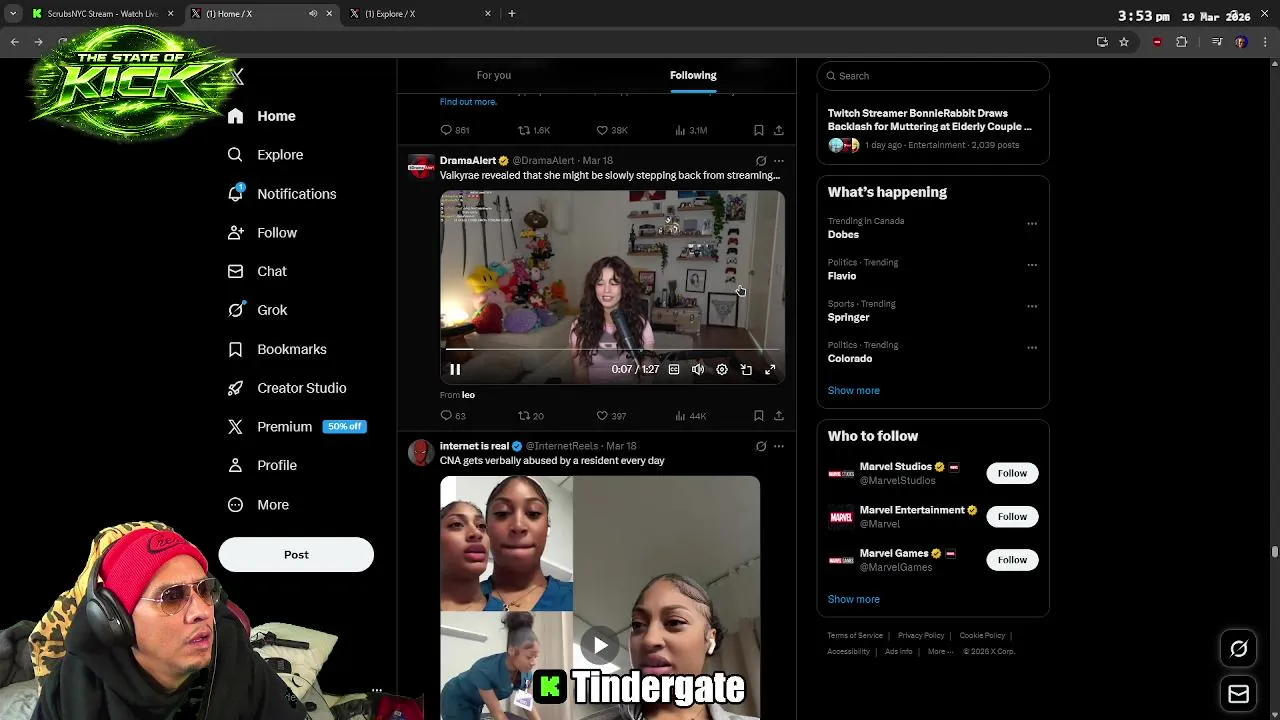The image size is (1280, 720).
Task: Follow Marvel Studios
Action: pos(1012,474)
